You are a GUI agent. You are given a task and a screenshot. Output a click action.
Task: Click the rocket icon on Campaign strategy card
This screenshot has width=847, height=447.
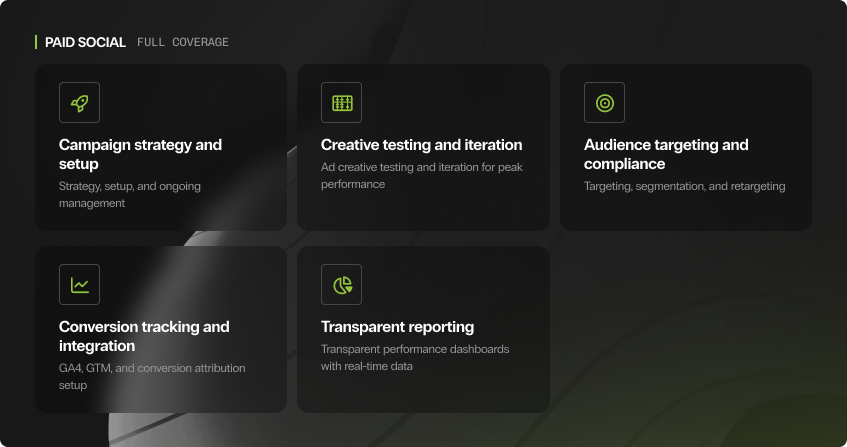(x=79, y=103)
